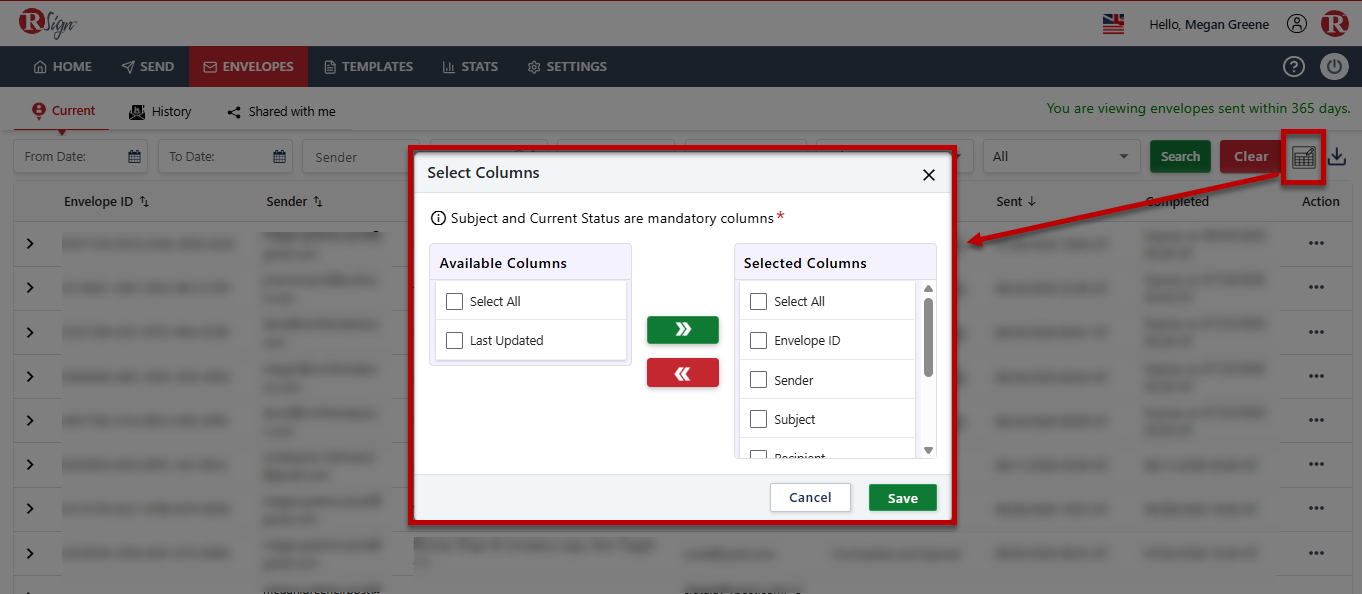Viewport: 1362px width, 594px height.
Task: Close the Select Columns dialog
Action: (928, 175)
